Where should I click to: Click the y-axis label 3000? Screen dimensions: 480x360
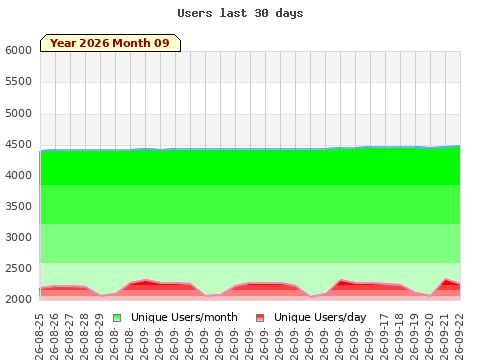coord(18,237)
